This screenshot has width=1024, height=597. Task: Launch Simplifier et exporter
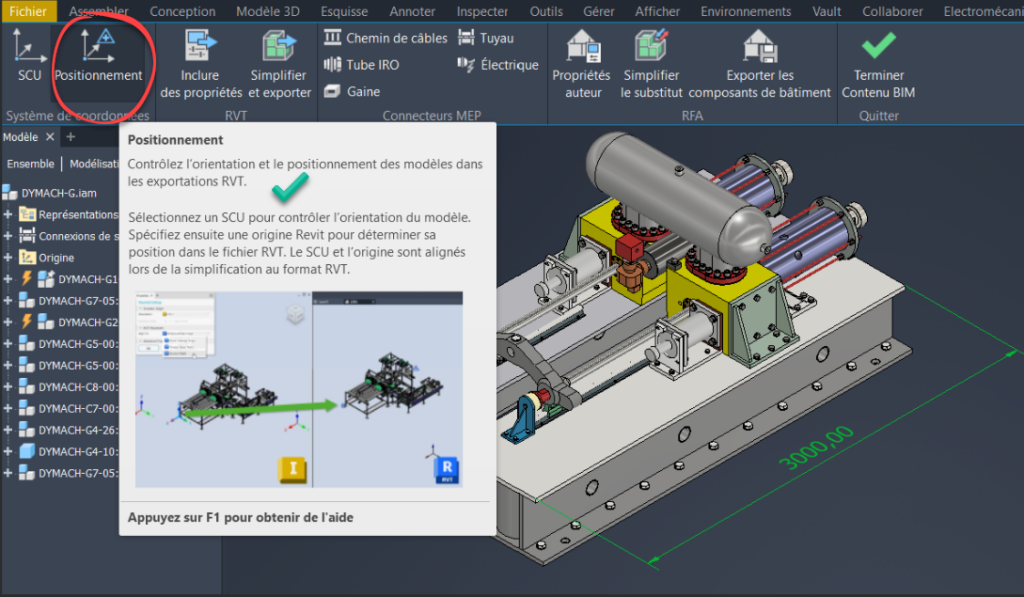point(279,64)
